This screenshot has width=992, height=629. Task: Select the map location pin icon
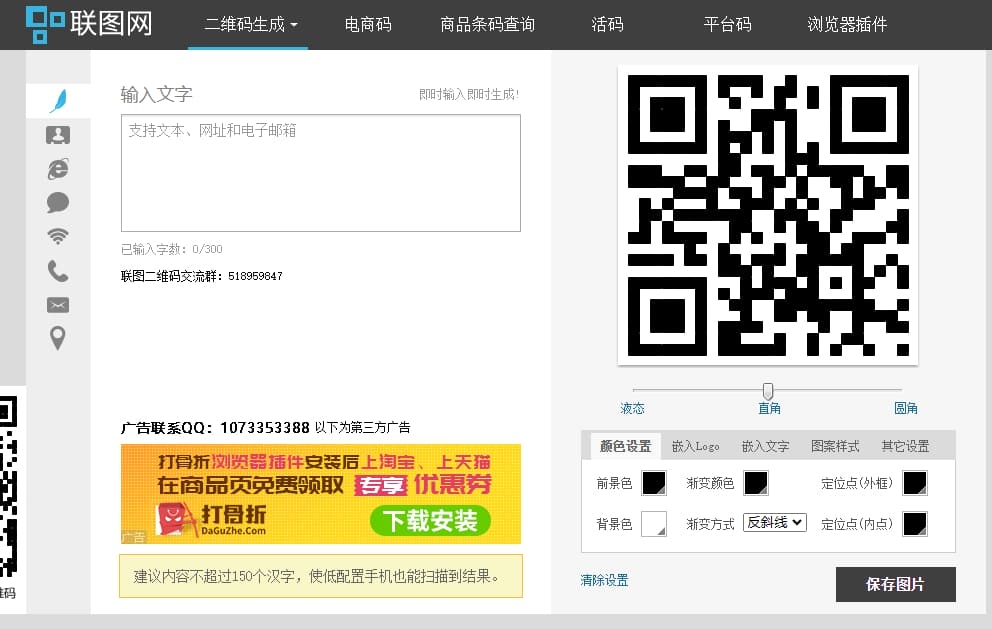pos(58,339)
